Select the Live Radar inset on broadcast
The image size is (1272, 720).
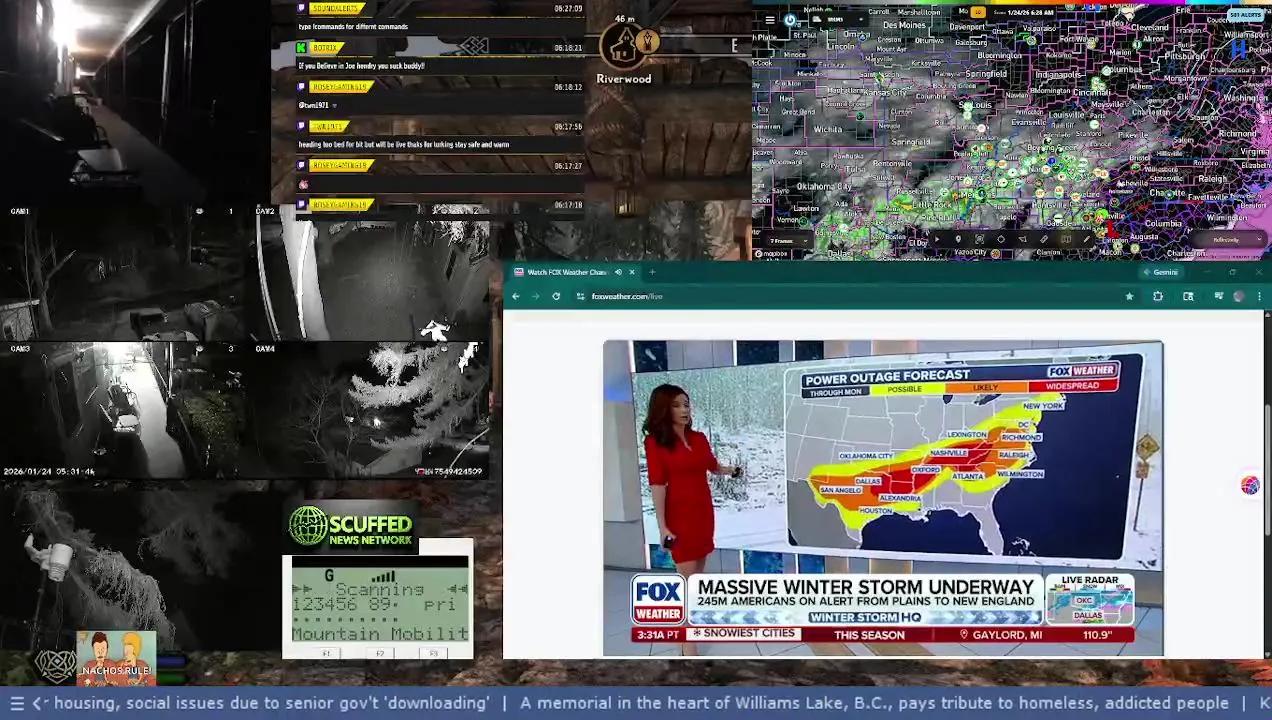[x=1089, y=600]
